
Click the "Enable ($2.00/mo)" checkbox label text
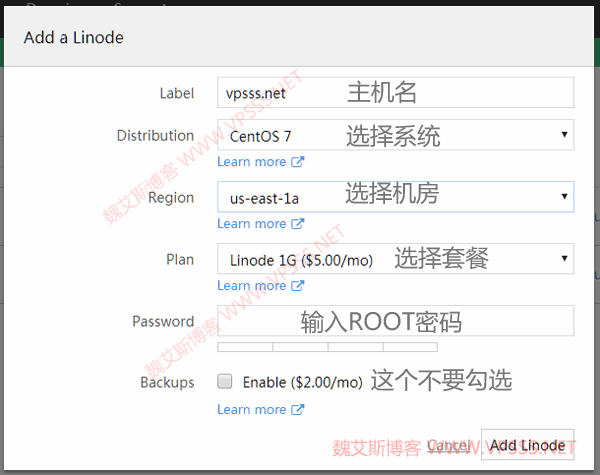pos(302,382)
